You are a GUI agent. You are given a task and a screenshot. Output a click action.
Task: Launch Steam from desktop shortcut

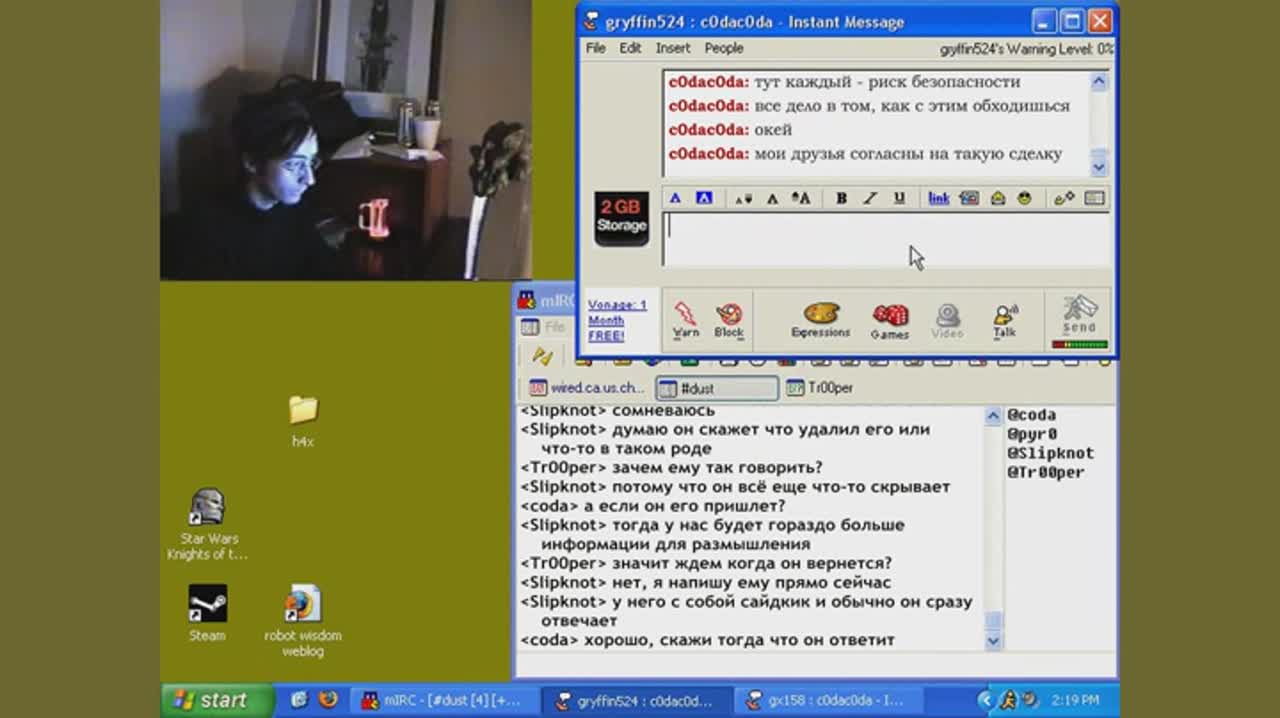click(x=207, y=604)
